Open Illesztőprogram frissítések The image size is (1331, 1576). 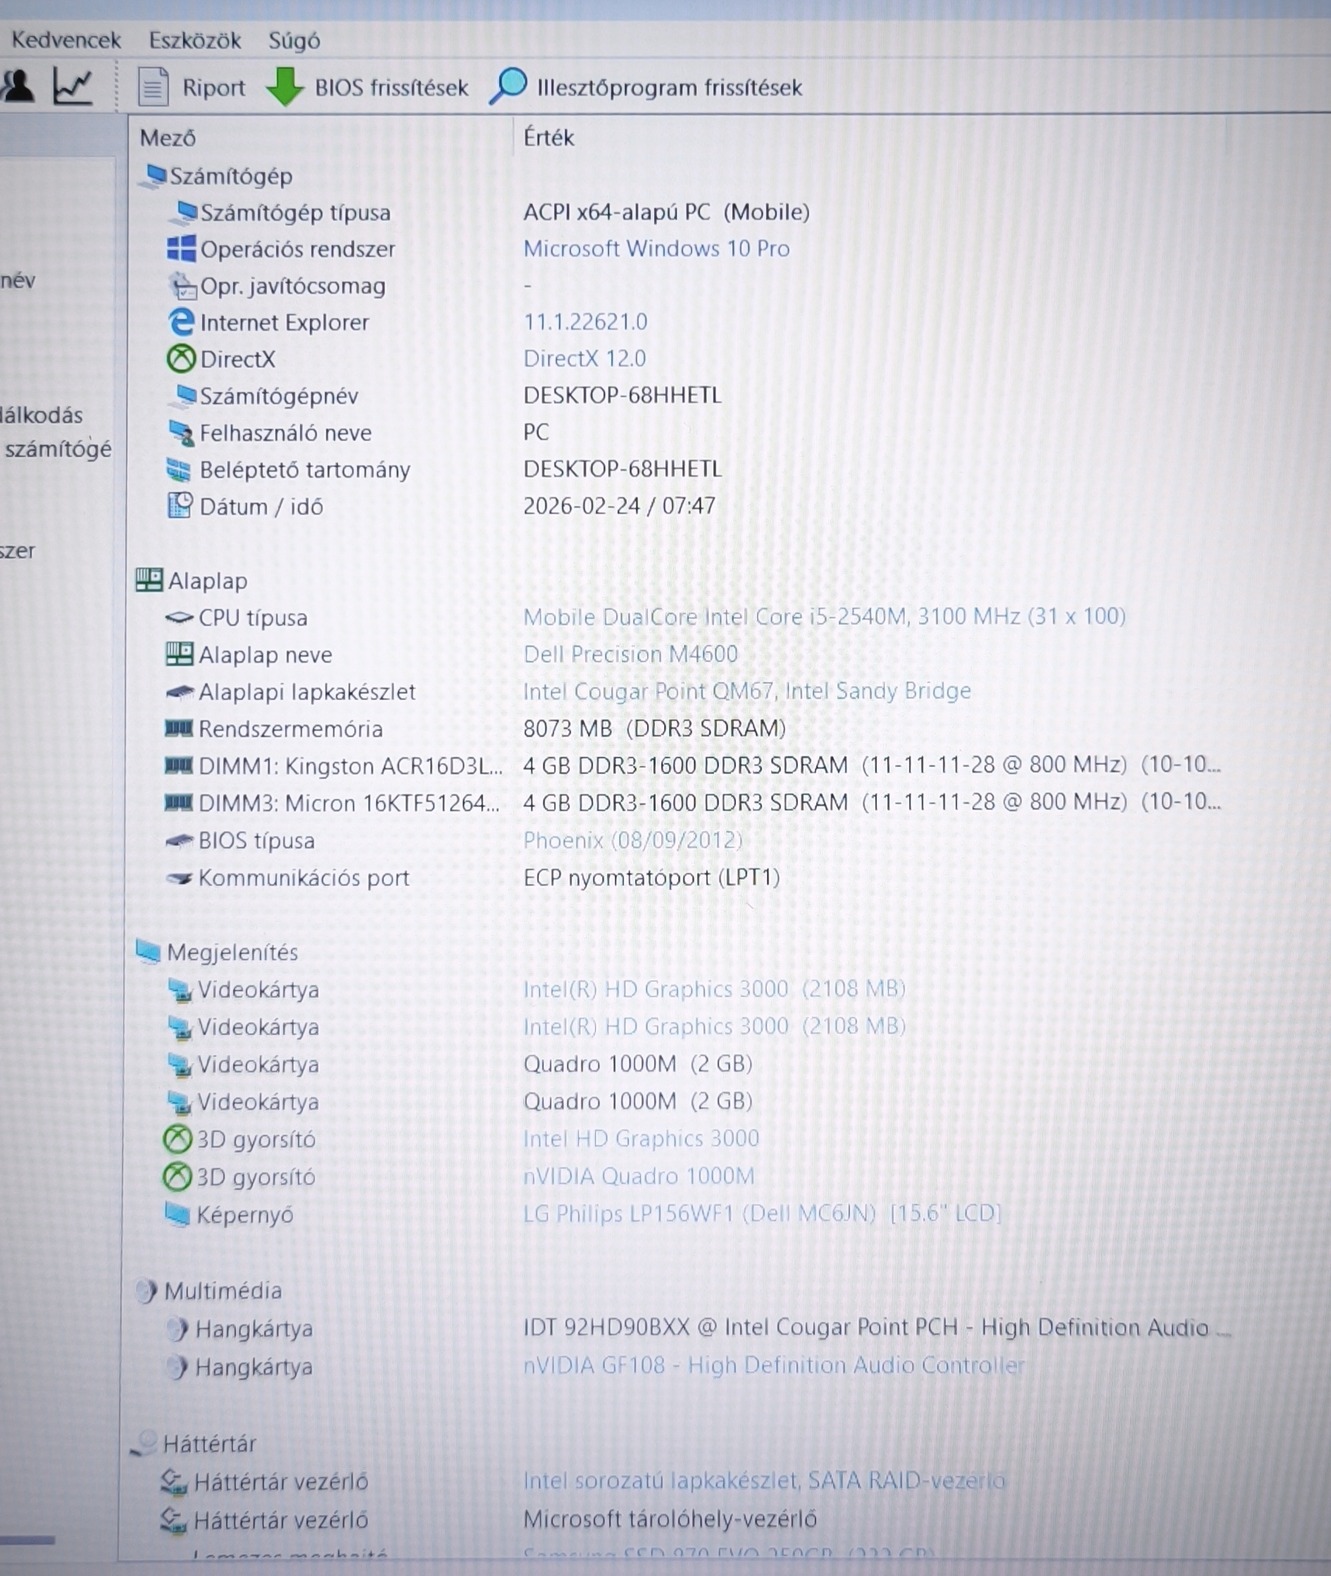(x=669, y=88)
